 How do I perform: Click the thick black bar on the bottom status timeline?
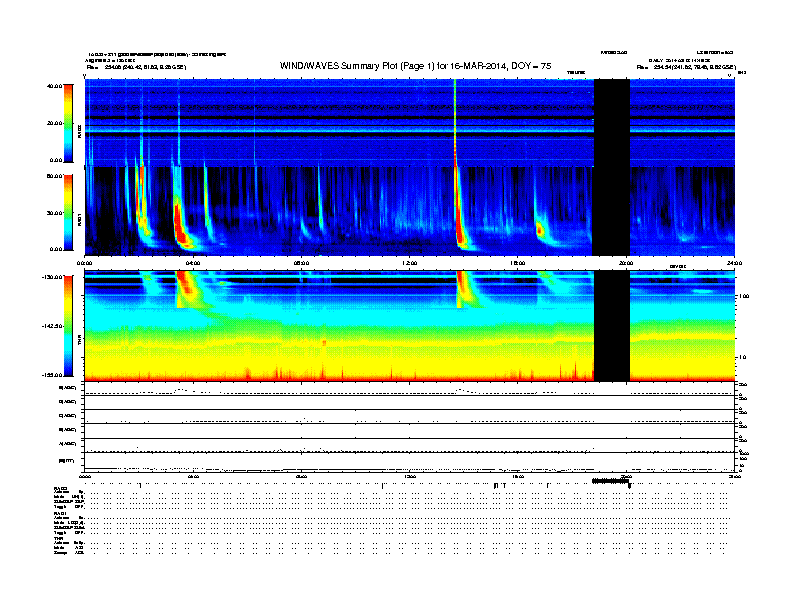click(611, 481)
